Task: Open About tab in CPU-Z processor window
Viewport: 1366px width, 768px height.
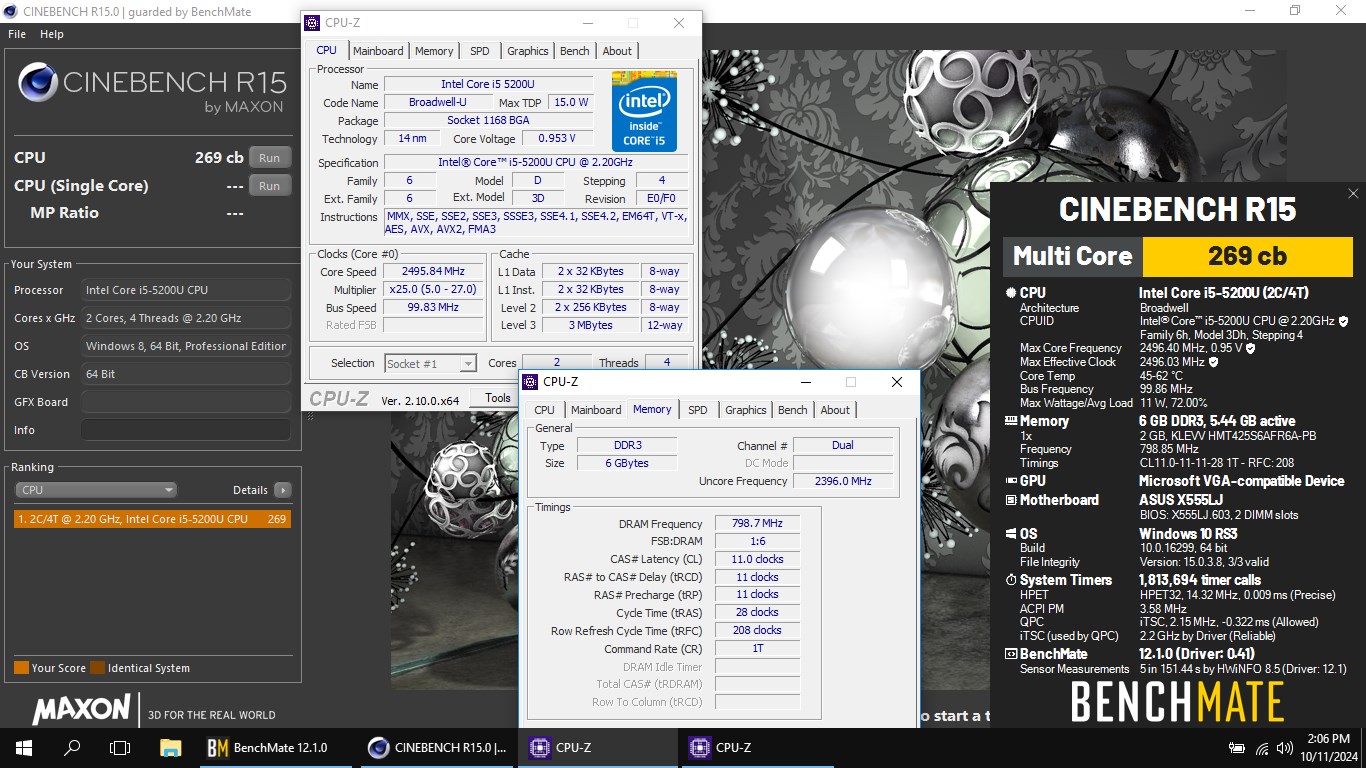Action: click(617, 51)
